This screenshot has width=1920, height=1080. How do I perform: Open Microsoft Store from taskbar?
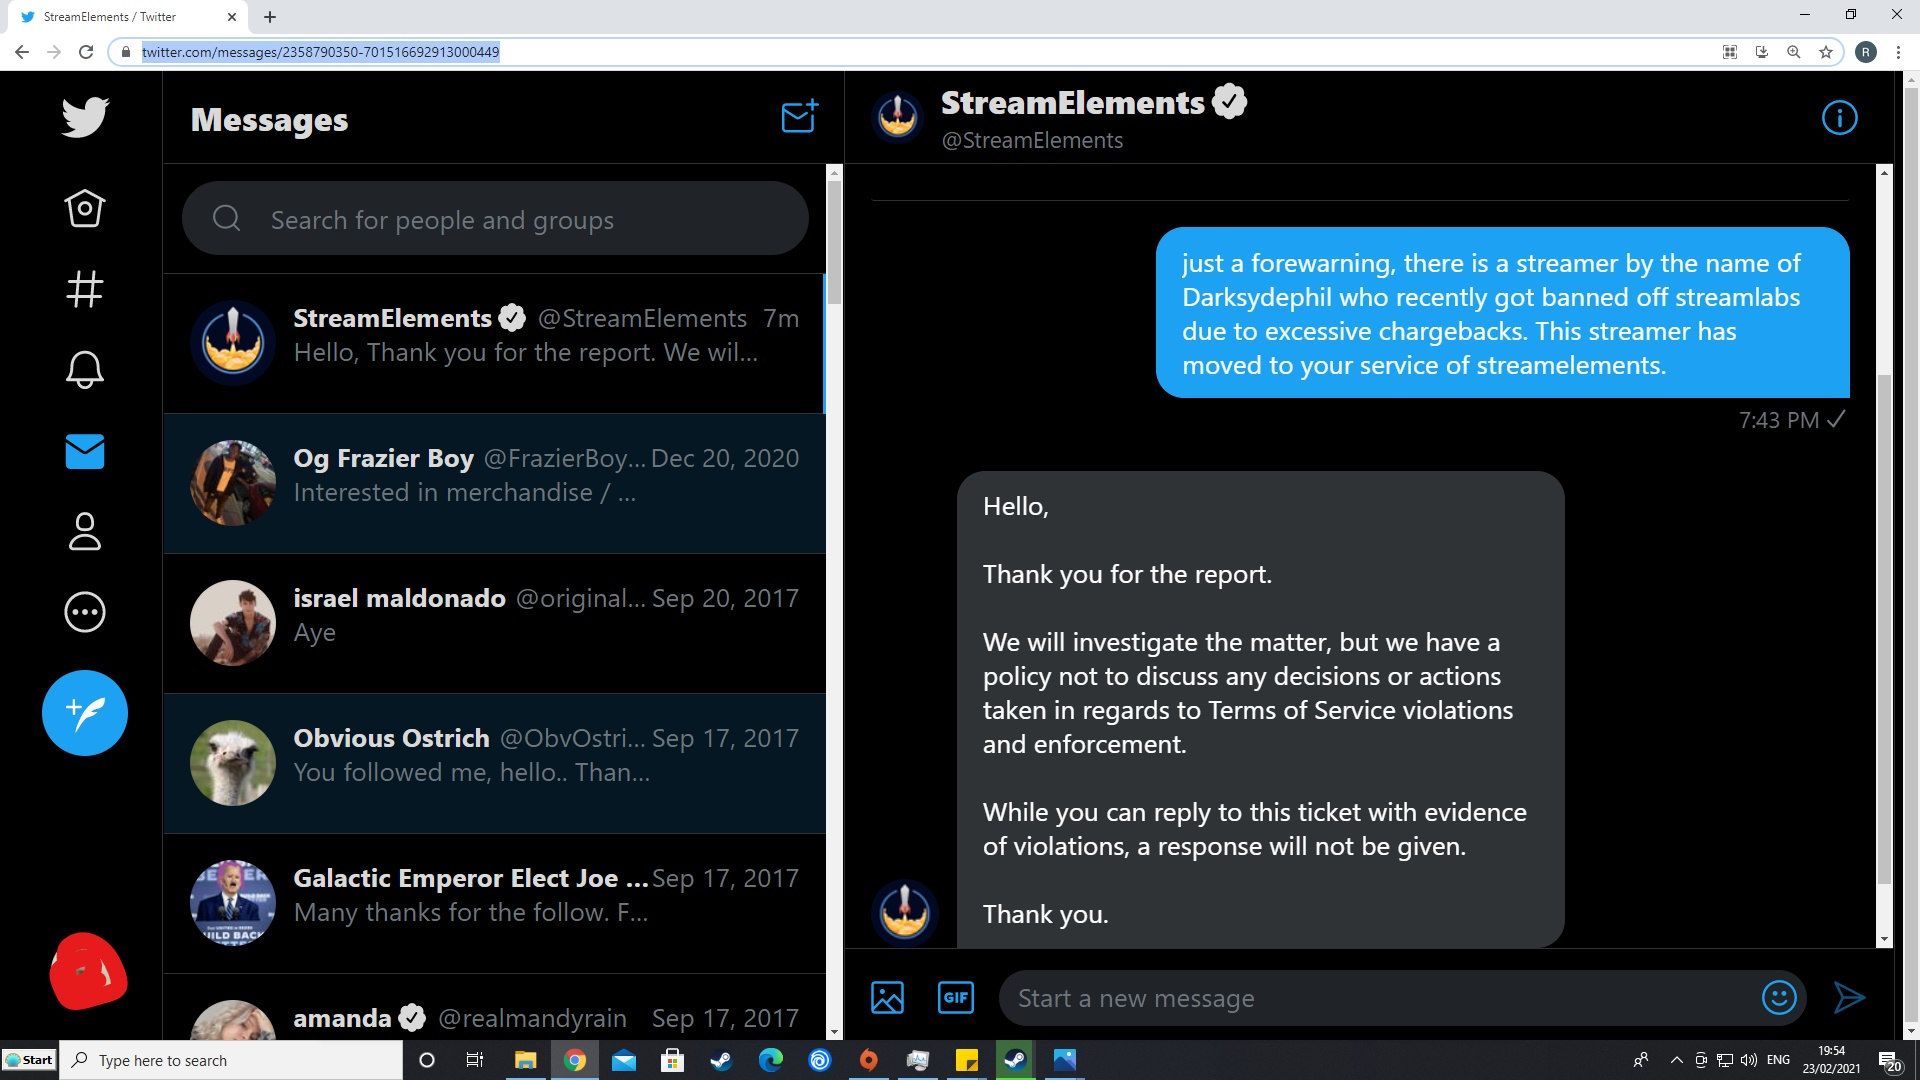click(x=672, y=1060)
